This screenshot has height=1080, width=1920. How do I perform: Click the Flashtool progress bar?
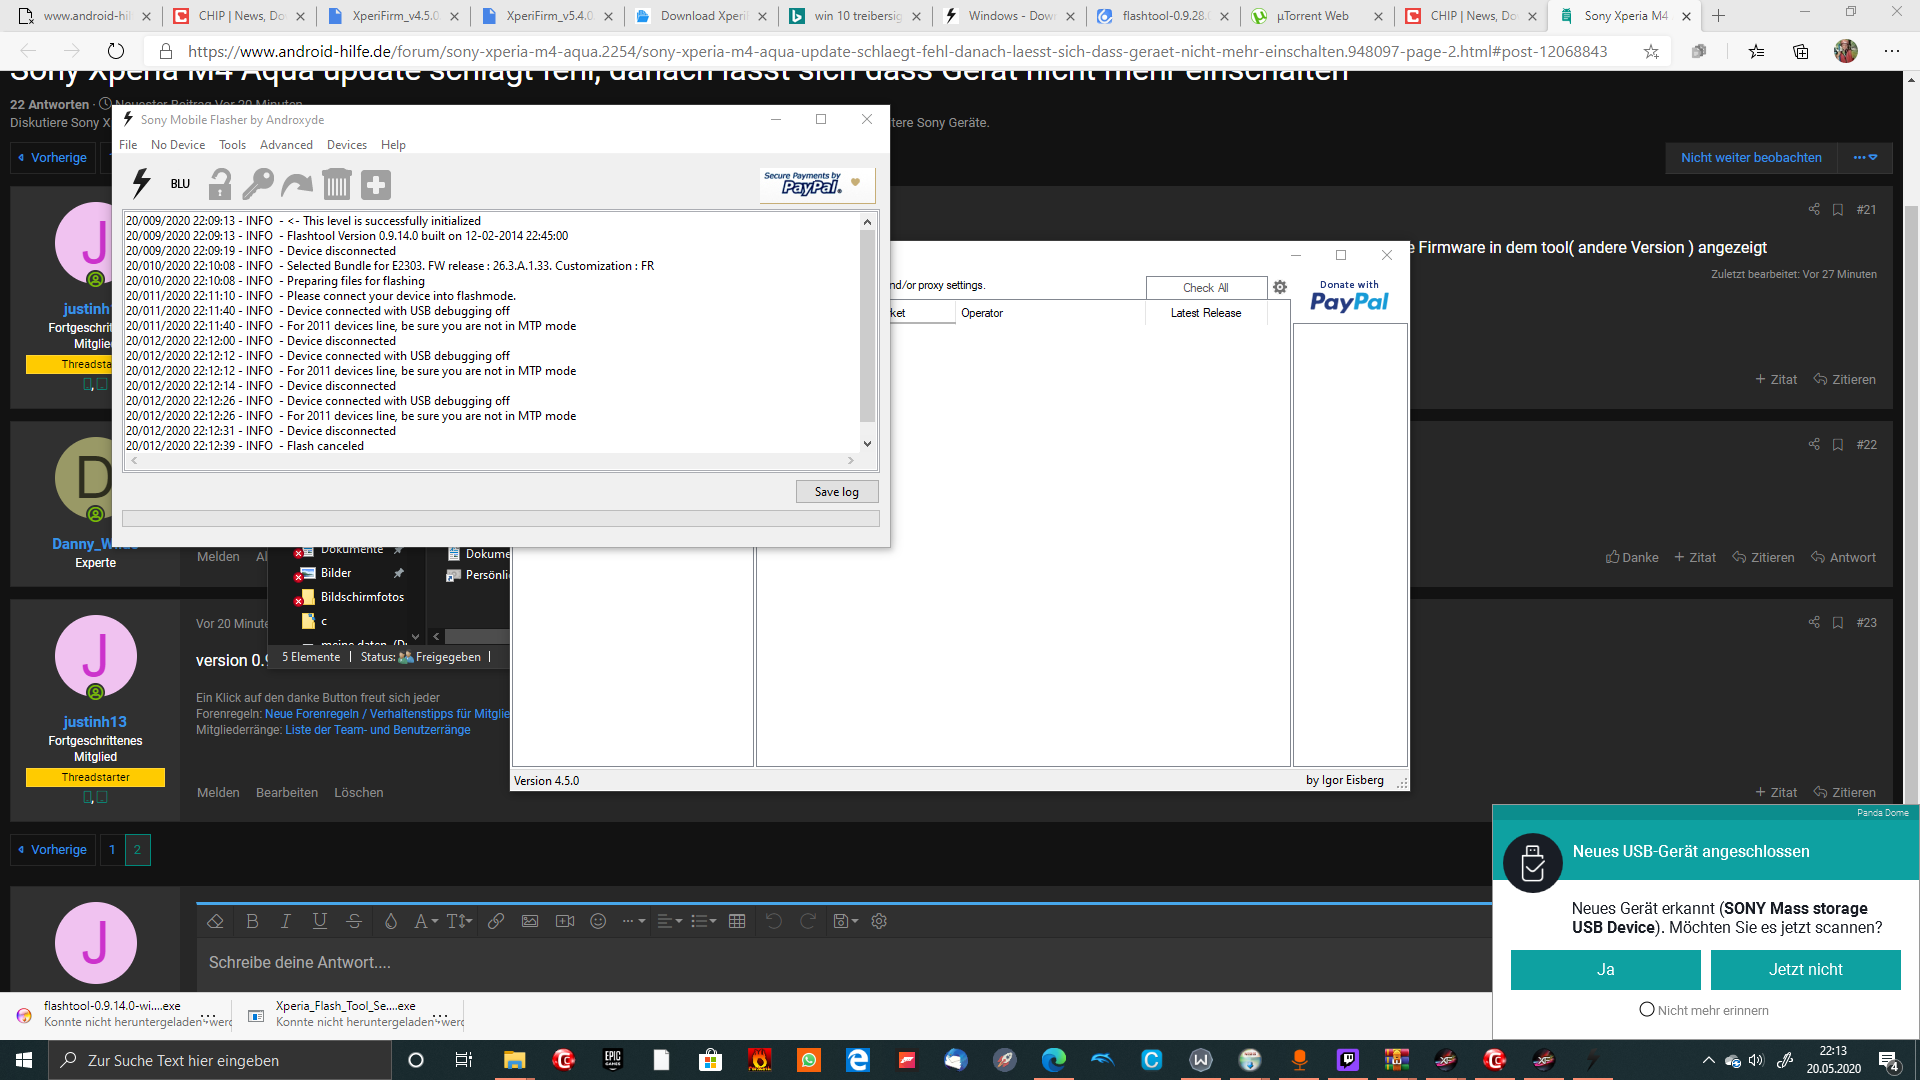point(501,519)
